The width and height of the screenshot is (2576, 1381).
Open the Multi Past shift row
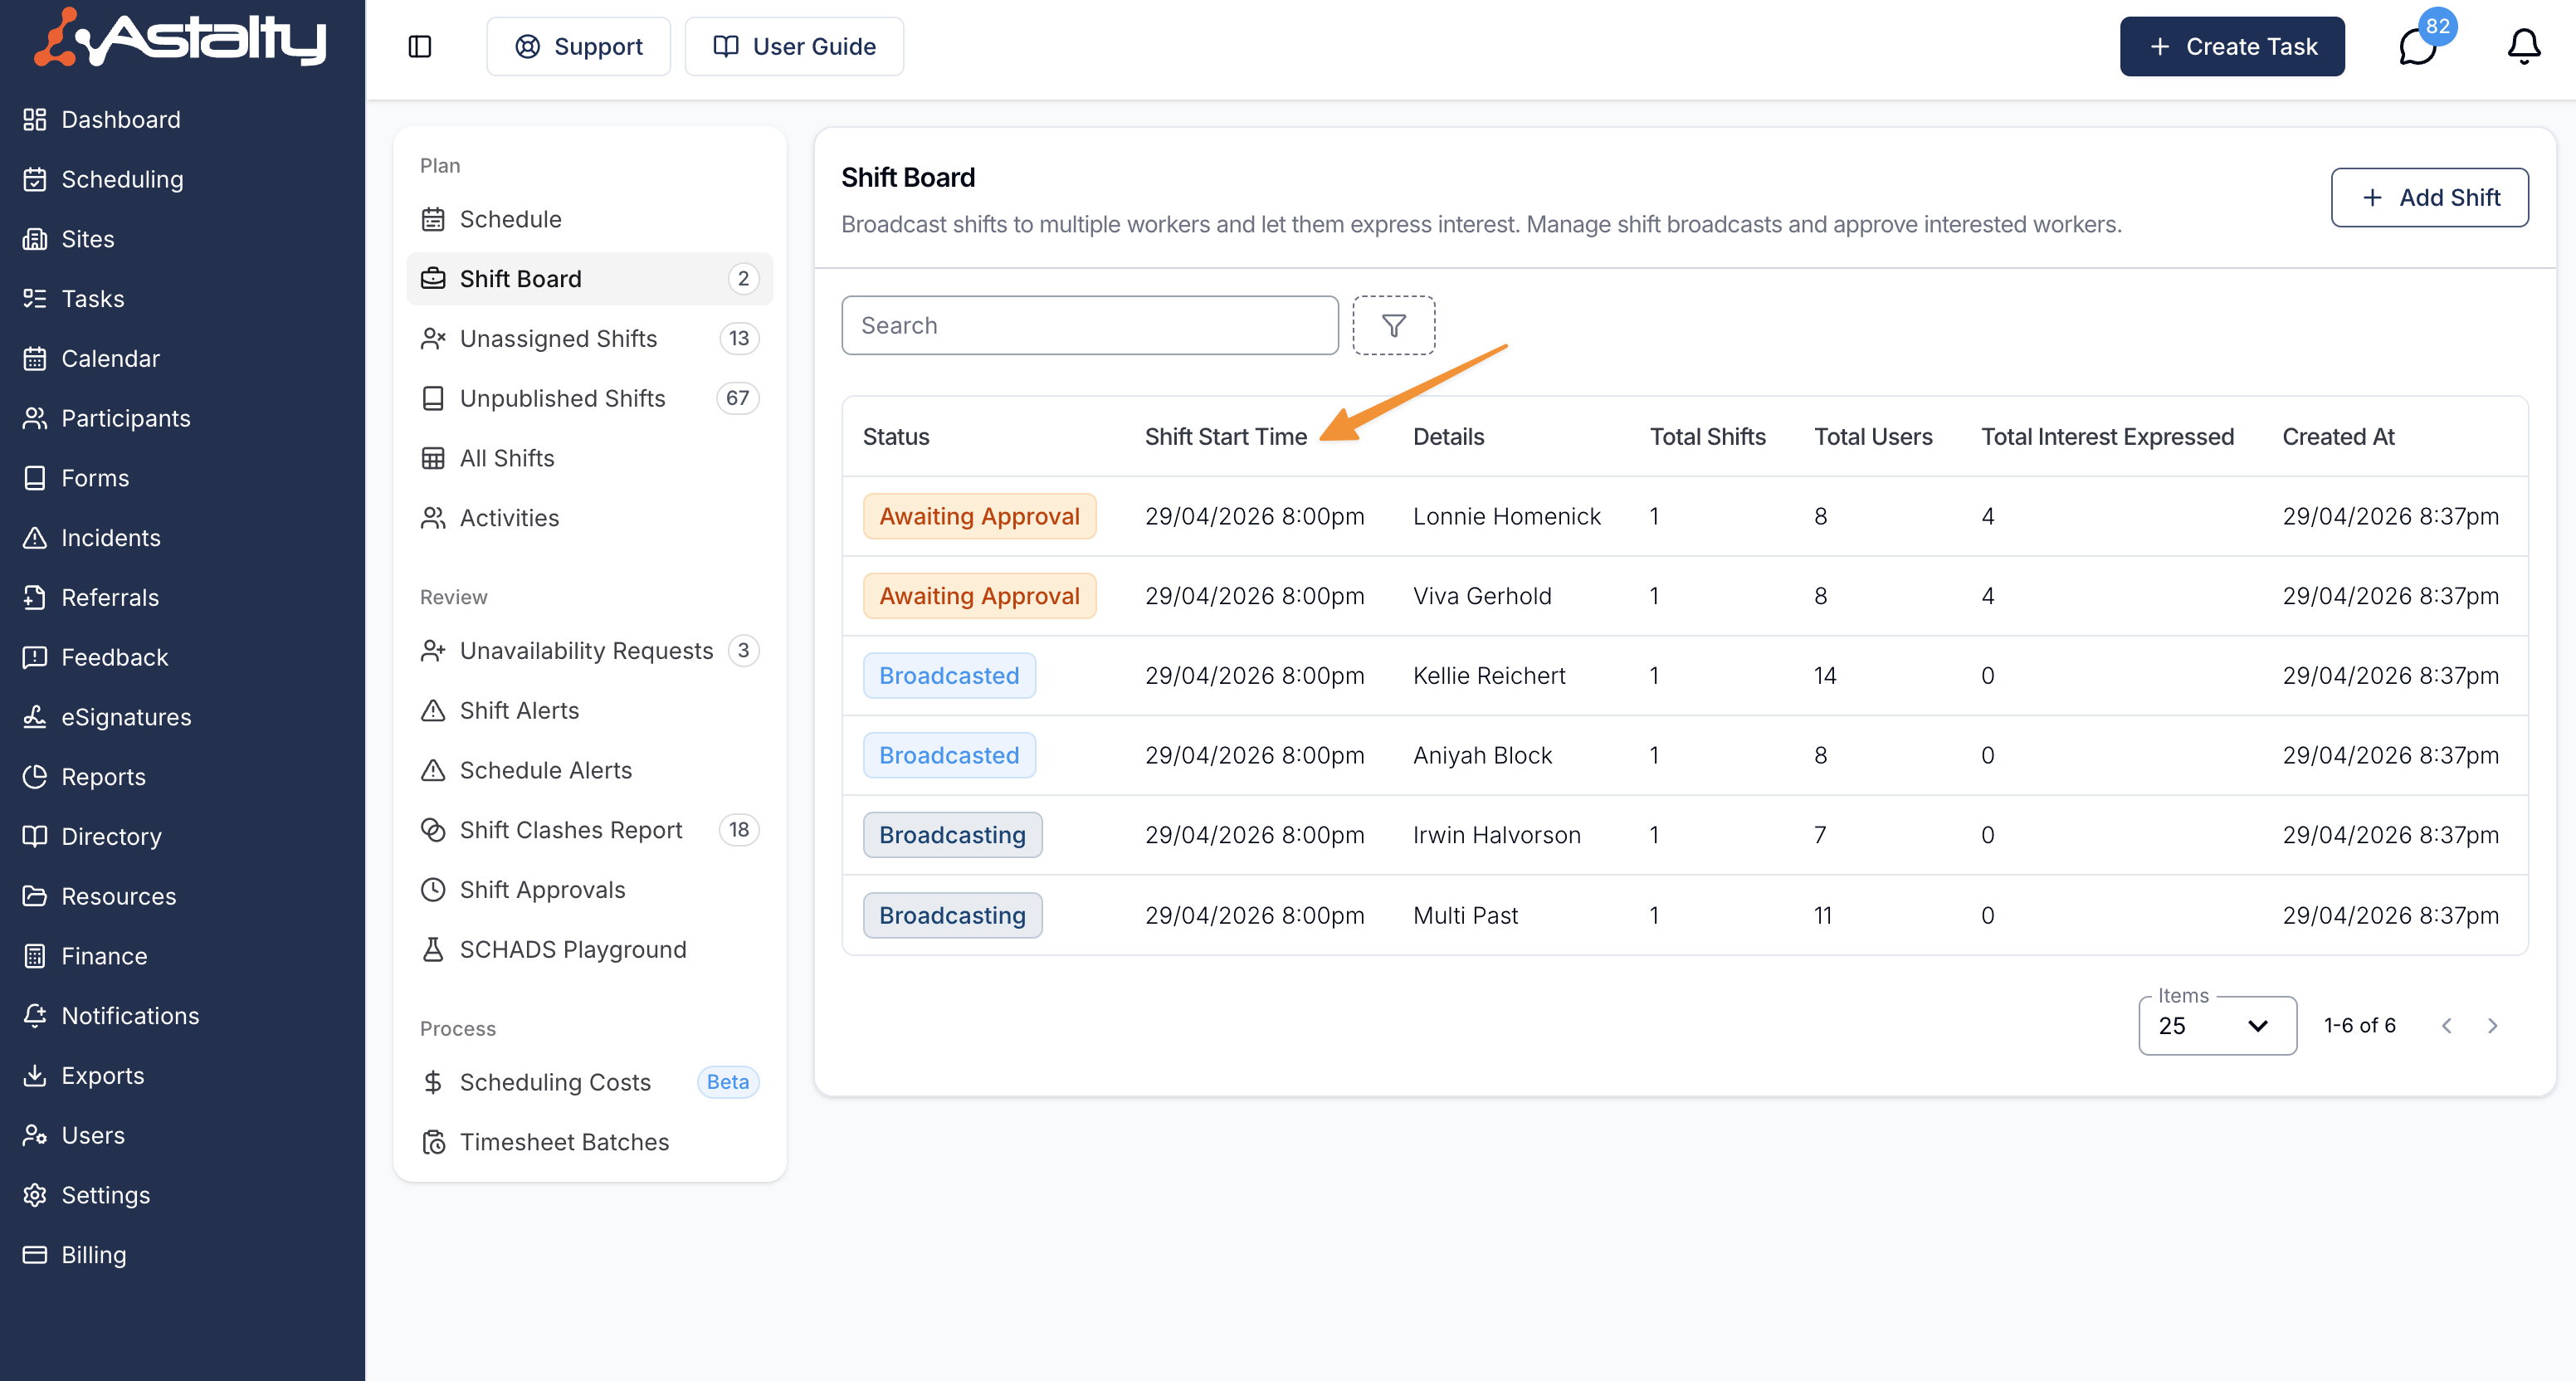[x=1685, y=915]
